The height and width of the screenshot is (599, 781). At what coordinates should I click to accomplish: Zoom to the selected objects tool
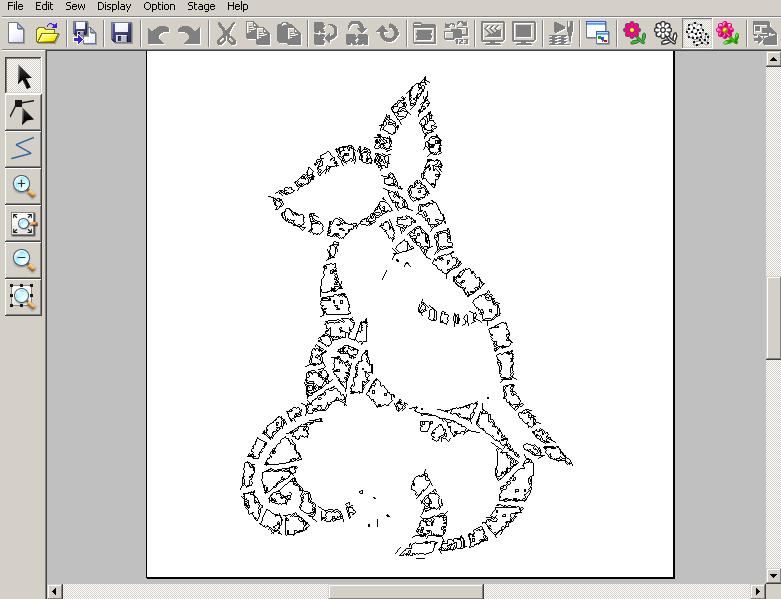23,297
